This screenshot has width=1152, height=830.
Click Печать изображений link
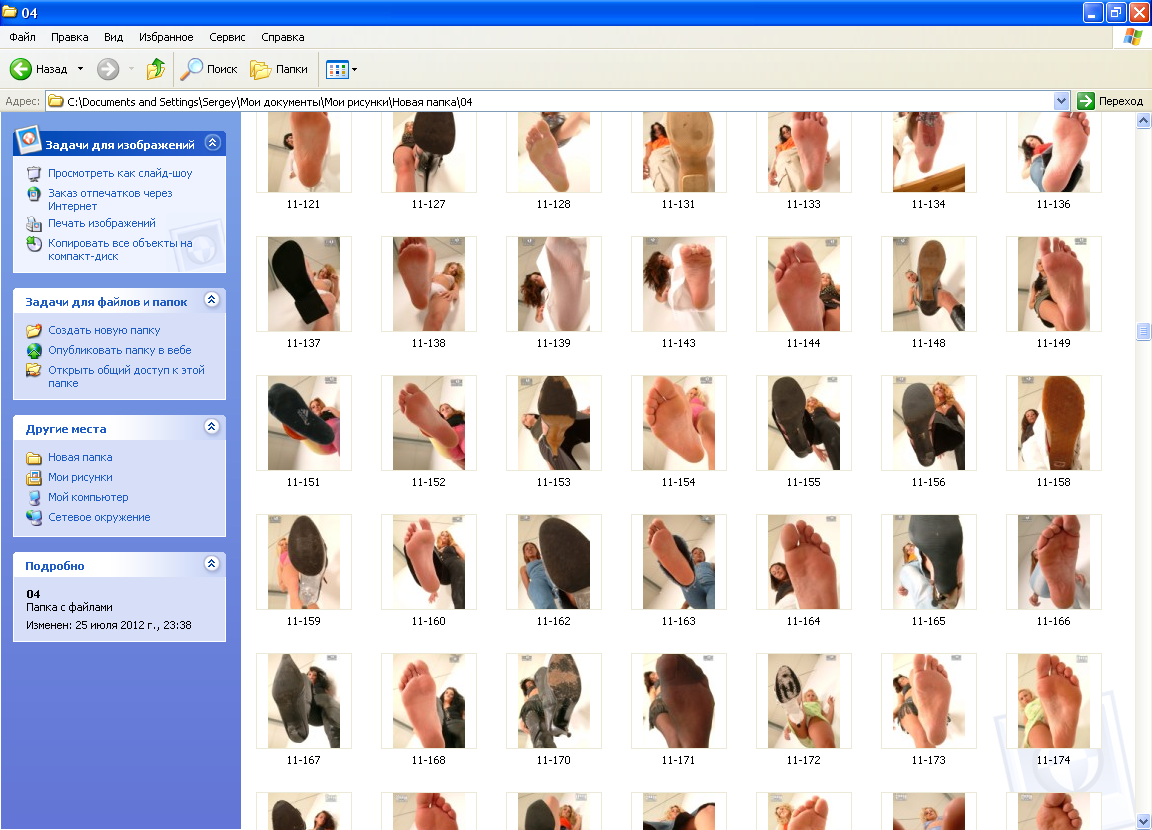(x=102, y=223)
